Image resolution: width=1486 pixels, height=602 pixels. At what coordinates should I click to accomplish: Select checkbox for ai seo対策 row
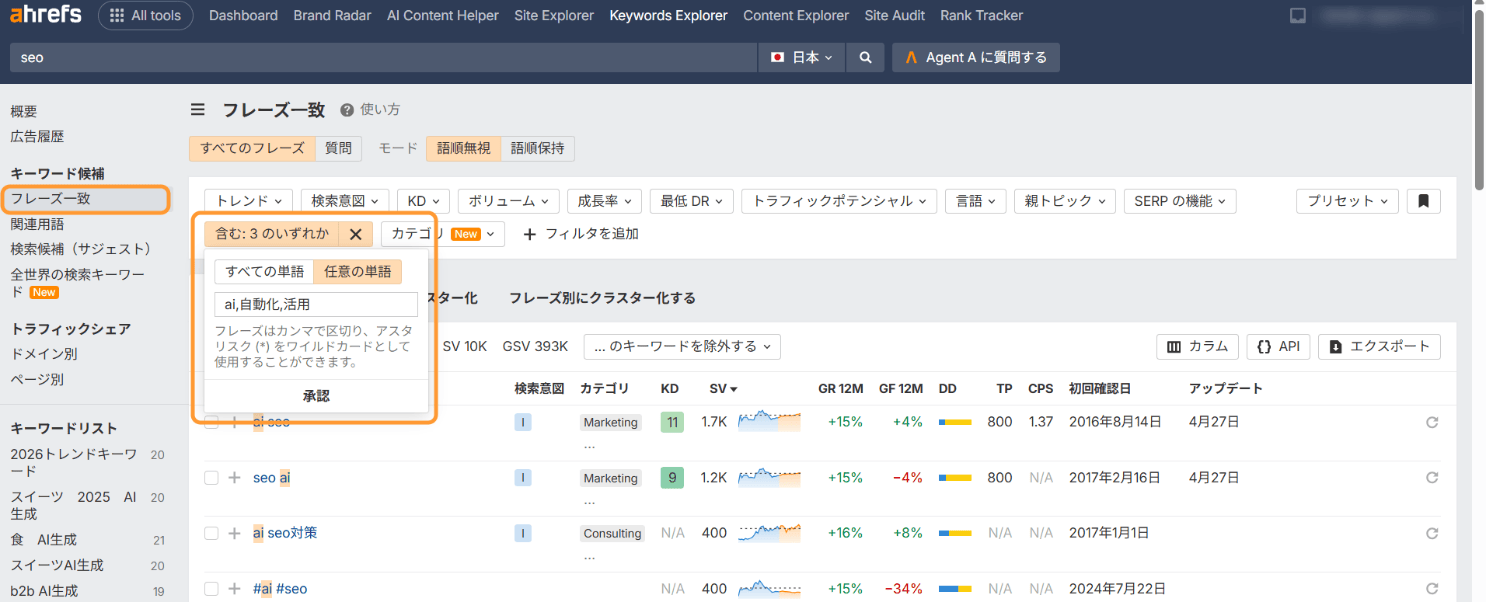(x=211, y=533)
